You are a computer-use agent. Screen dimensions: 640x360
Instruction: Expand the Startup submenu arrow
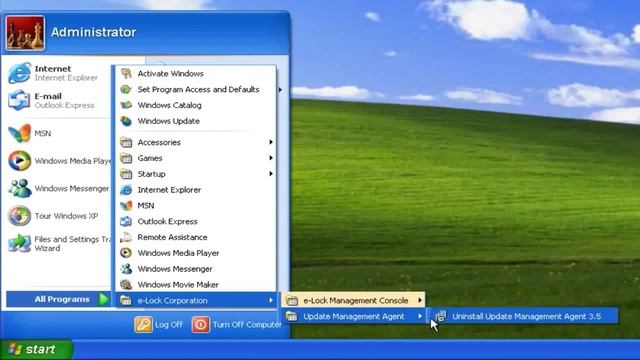pos(271,174)
